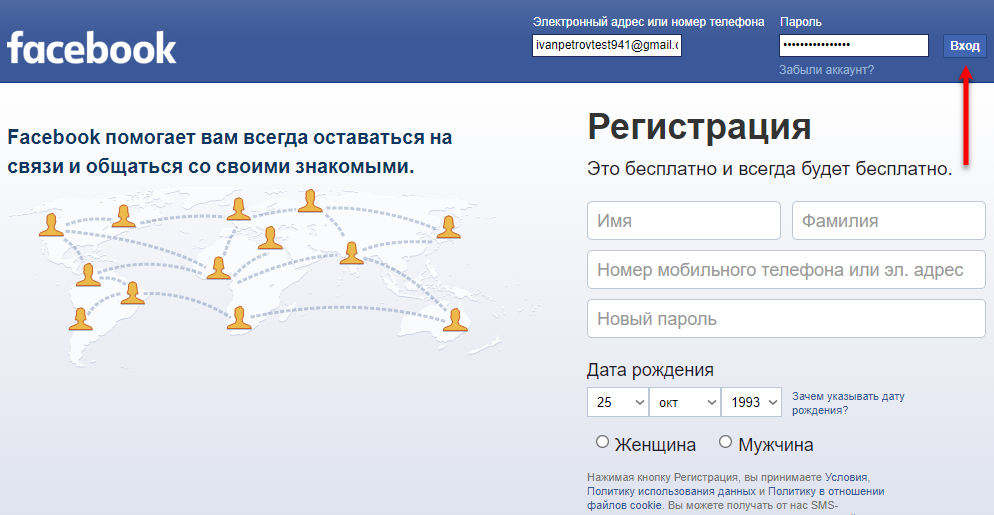Viewport: 994px width, 515px height.
Task: Click the facebook logo
Action: 91,48
